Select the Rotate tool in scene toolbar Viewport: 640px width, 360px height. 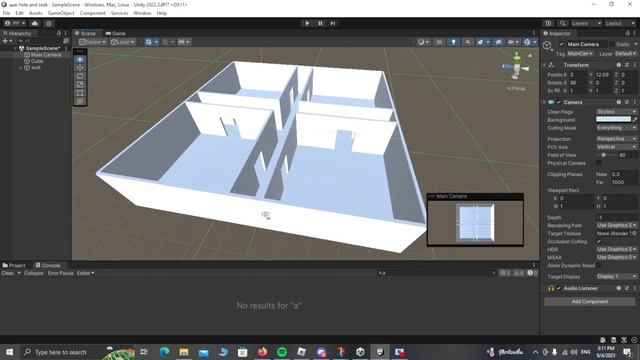(x=80, y=76)
